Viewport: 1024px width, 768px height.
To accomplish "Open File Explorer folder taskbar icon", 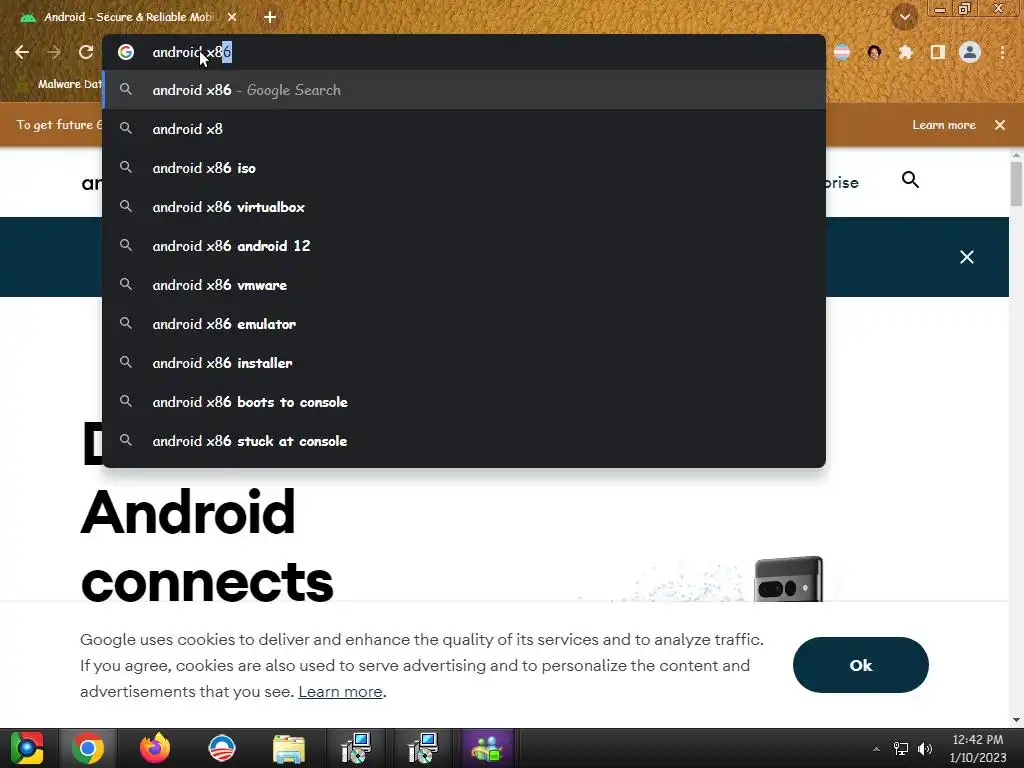I will 289,748.
